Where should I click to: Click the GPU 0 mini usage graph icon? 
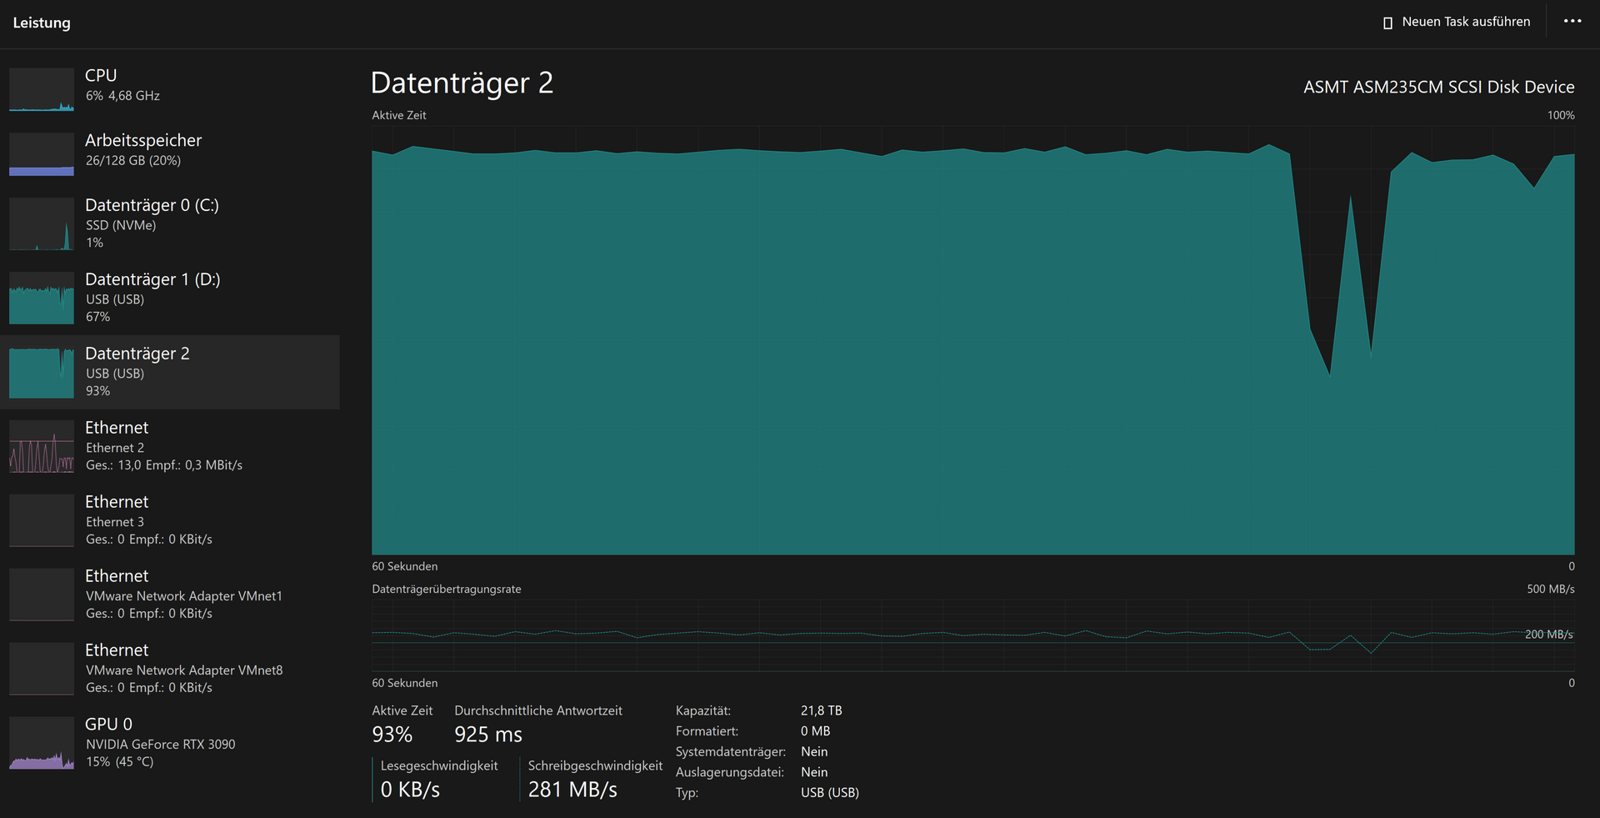point(41,743)
